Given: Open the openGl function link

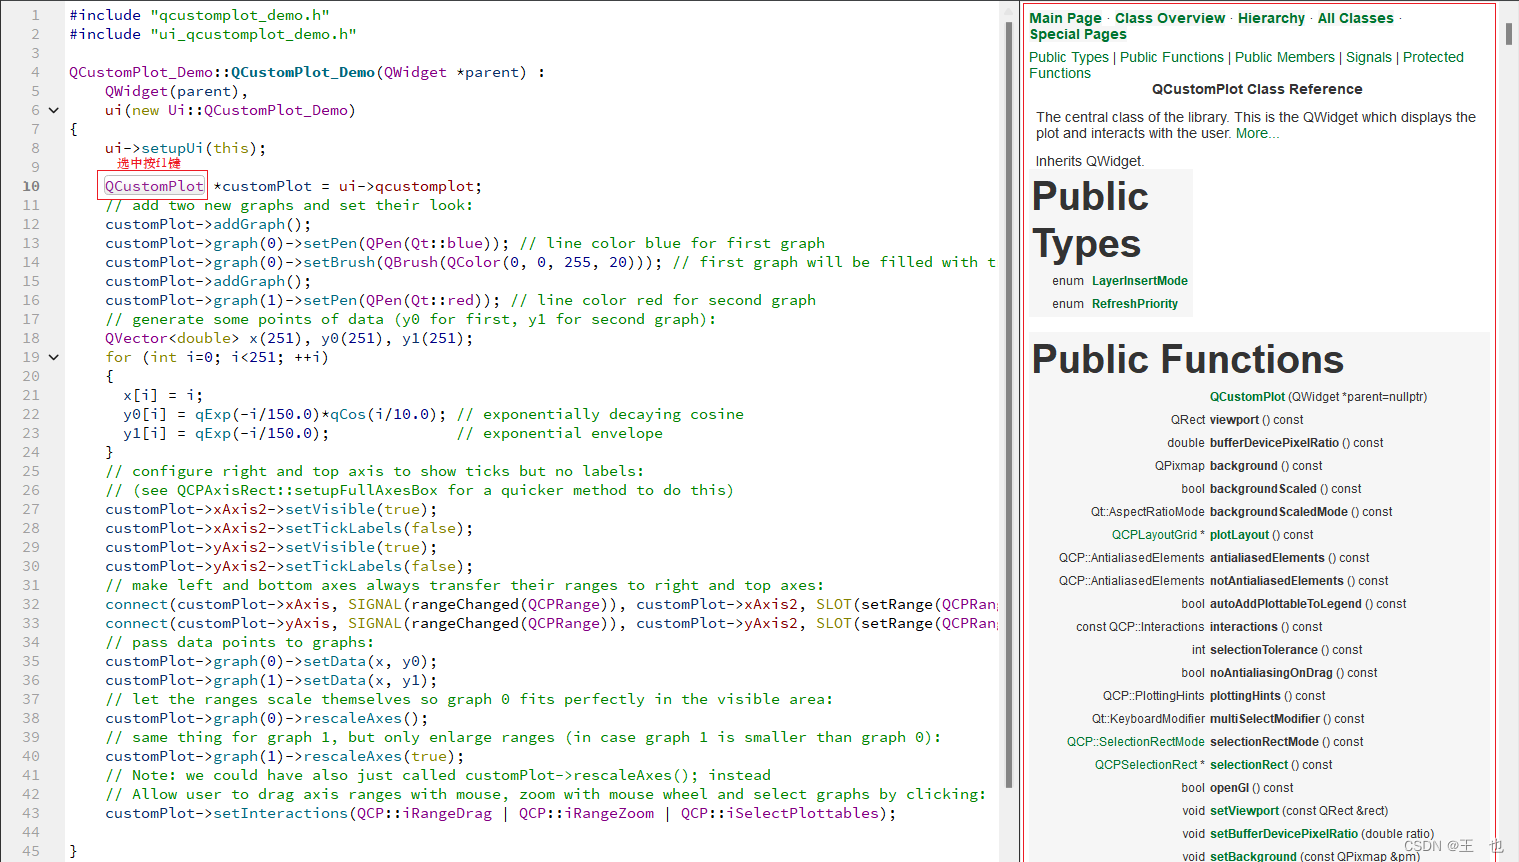Looking at the screenshot, I should pyautogui.click(x=1229, y=788).
